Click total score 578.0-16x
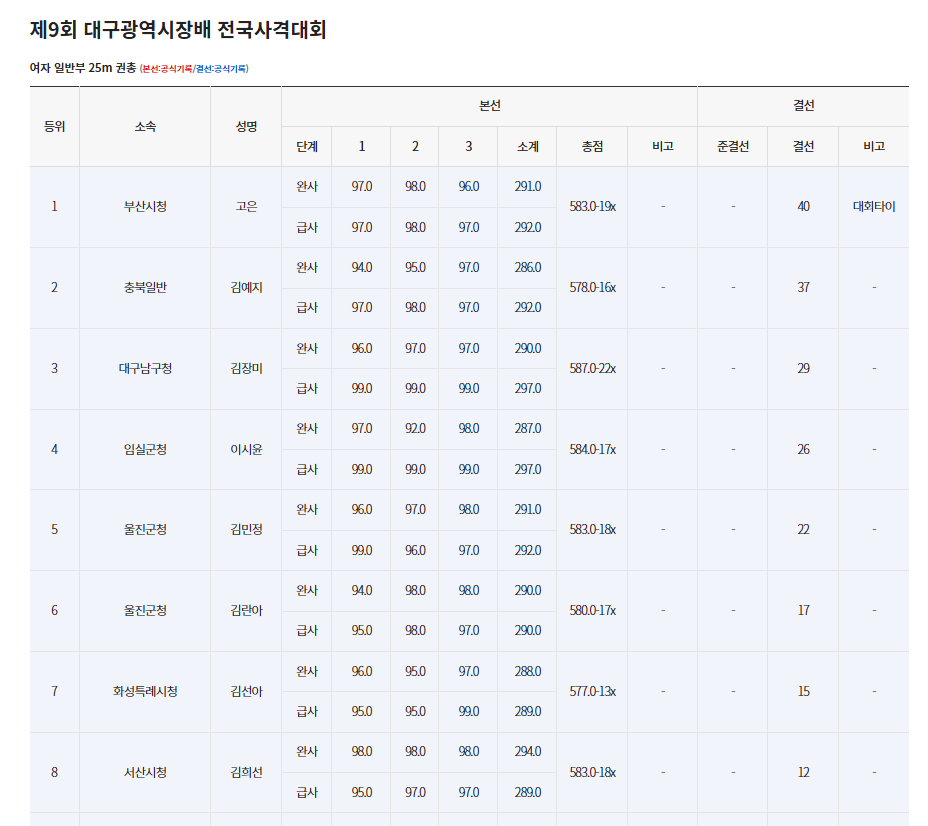 coord(592,288)
